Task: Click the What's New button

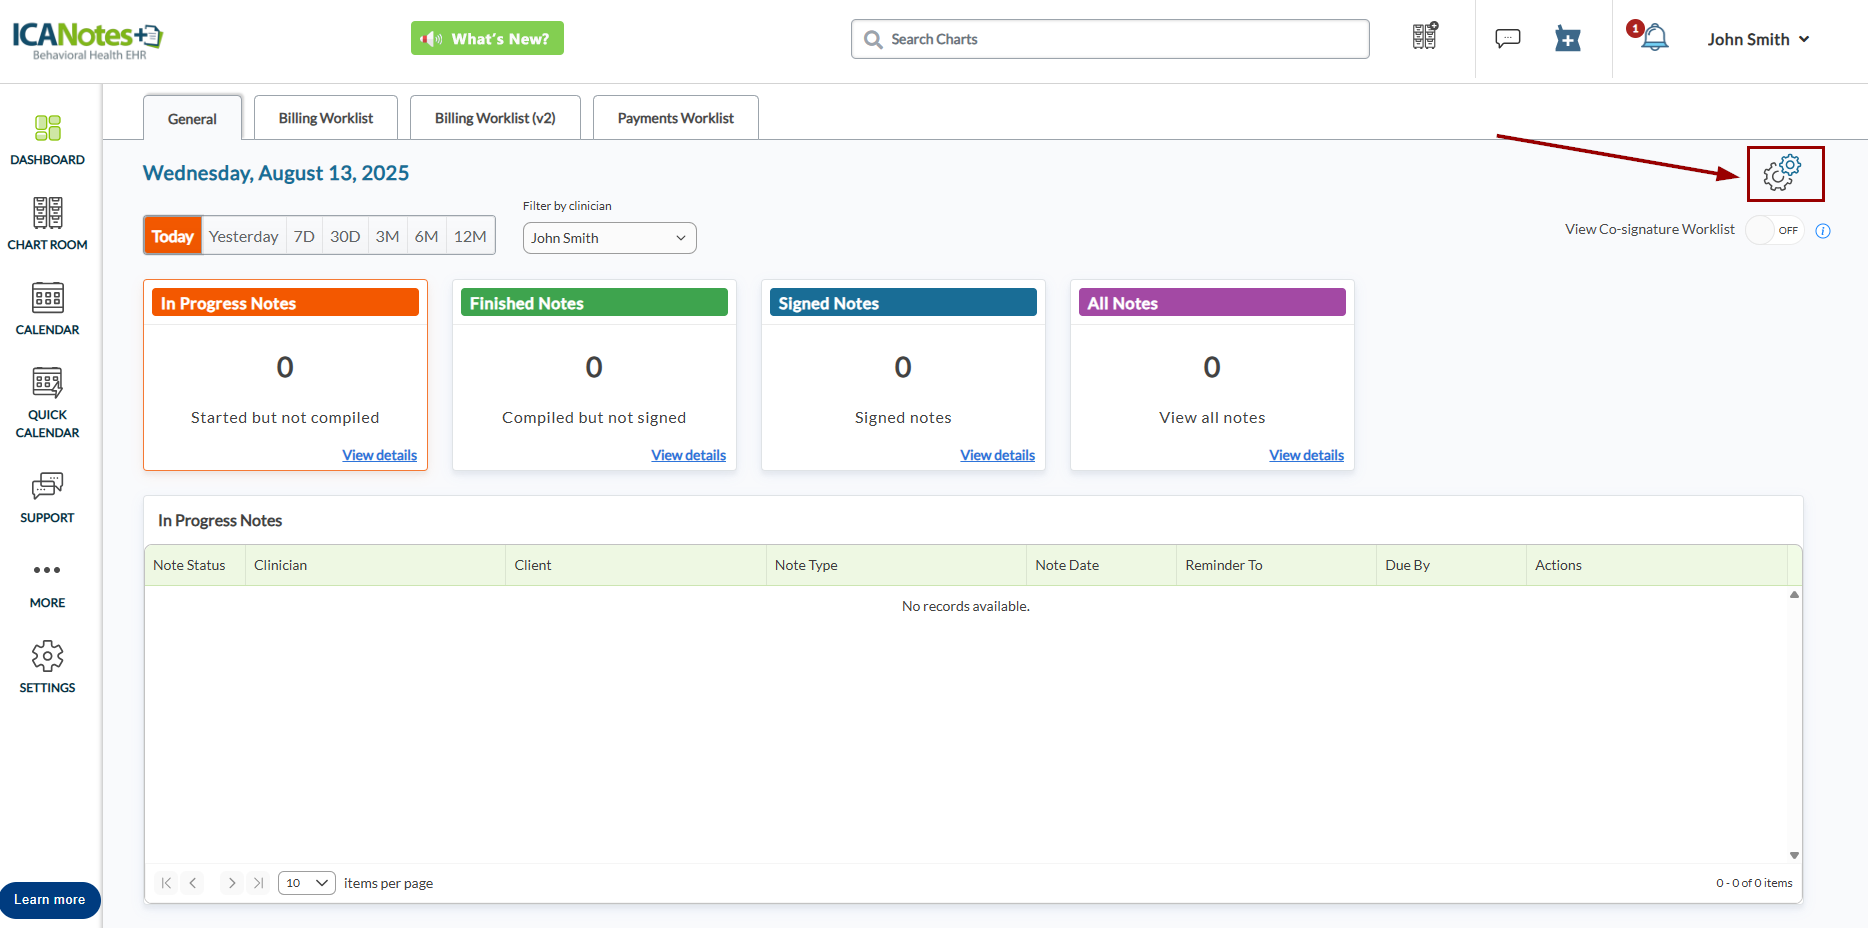Action: coord(487,38)
